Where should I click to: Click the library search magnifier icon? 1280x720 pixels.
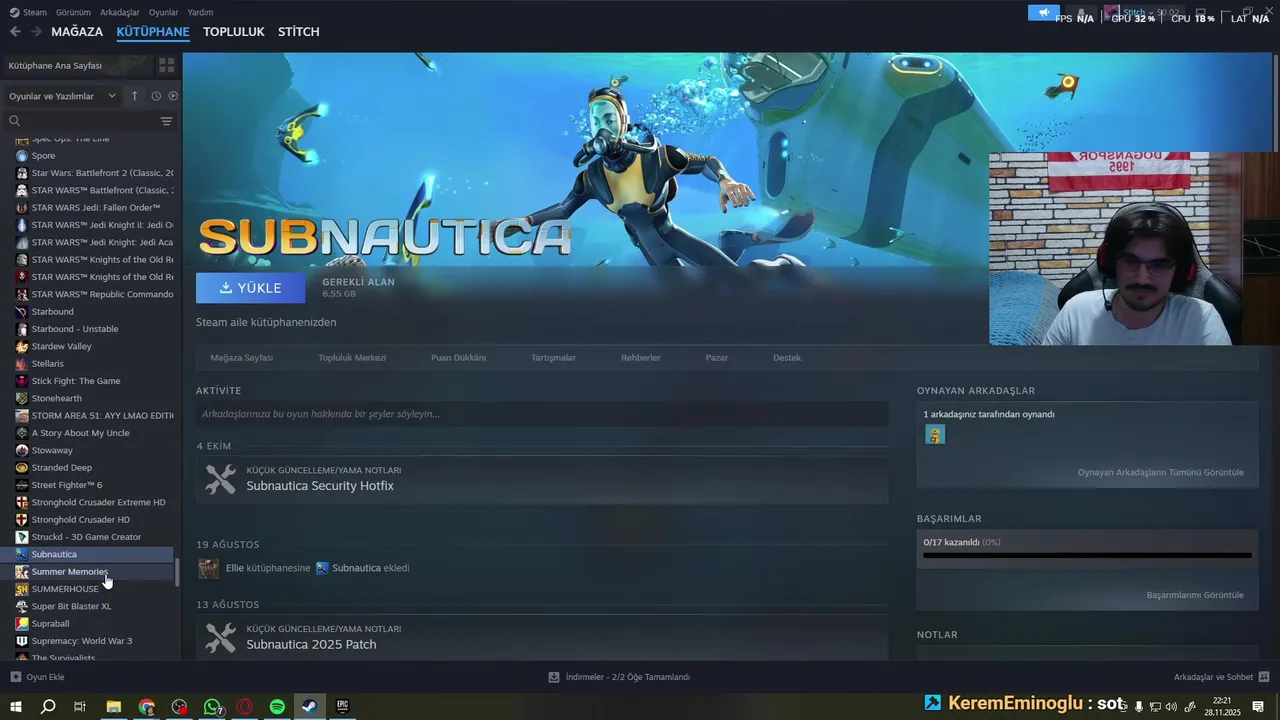pyautogui.click(x=14, y=121)
